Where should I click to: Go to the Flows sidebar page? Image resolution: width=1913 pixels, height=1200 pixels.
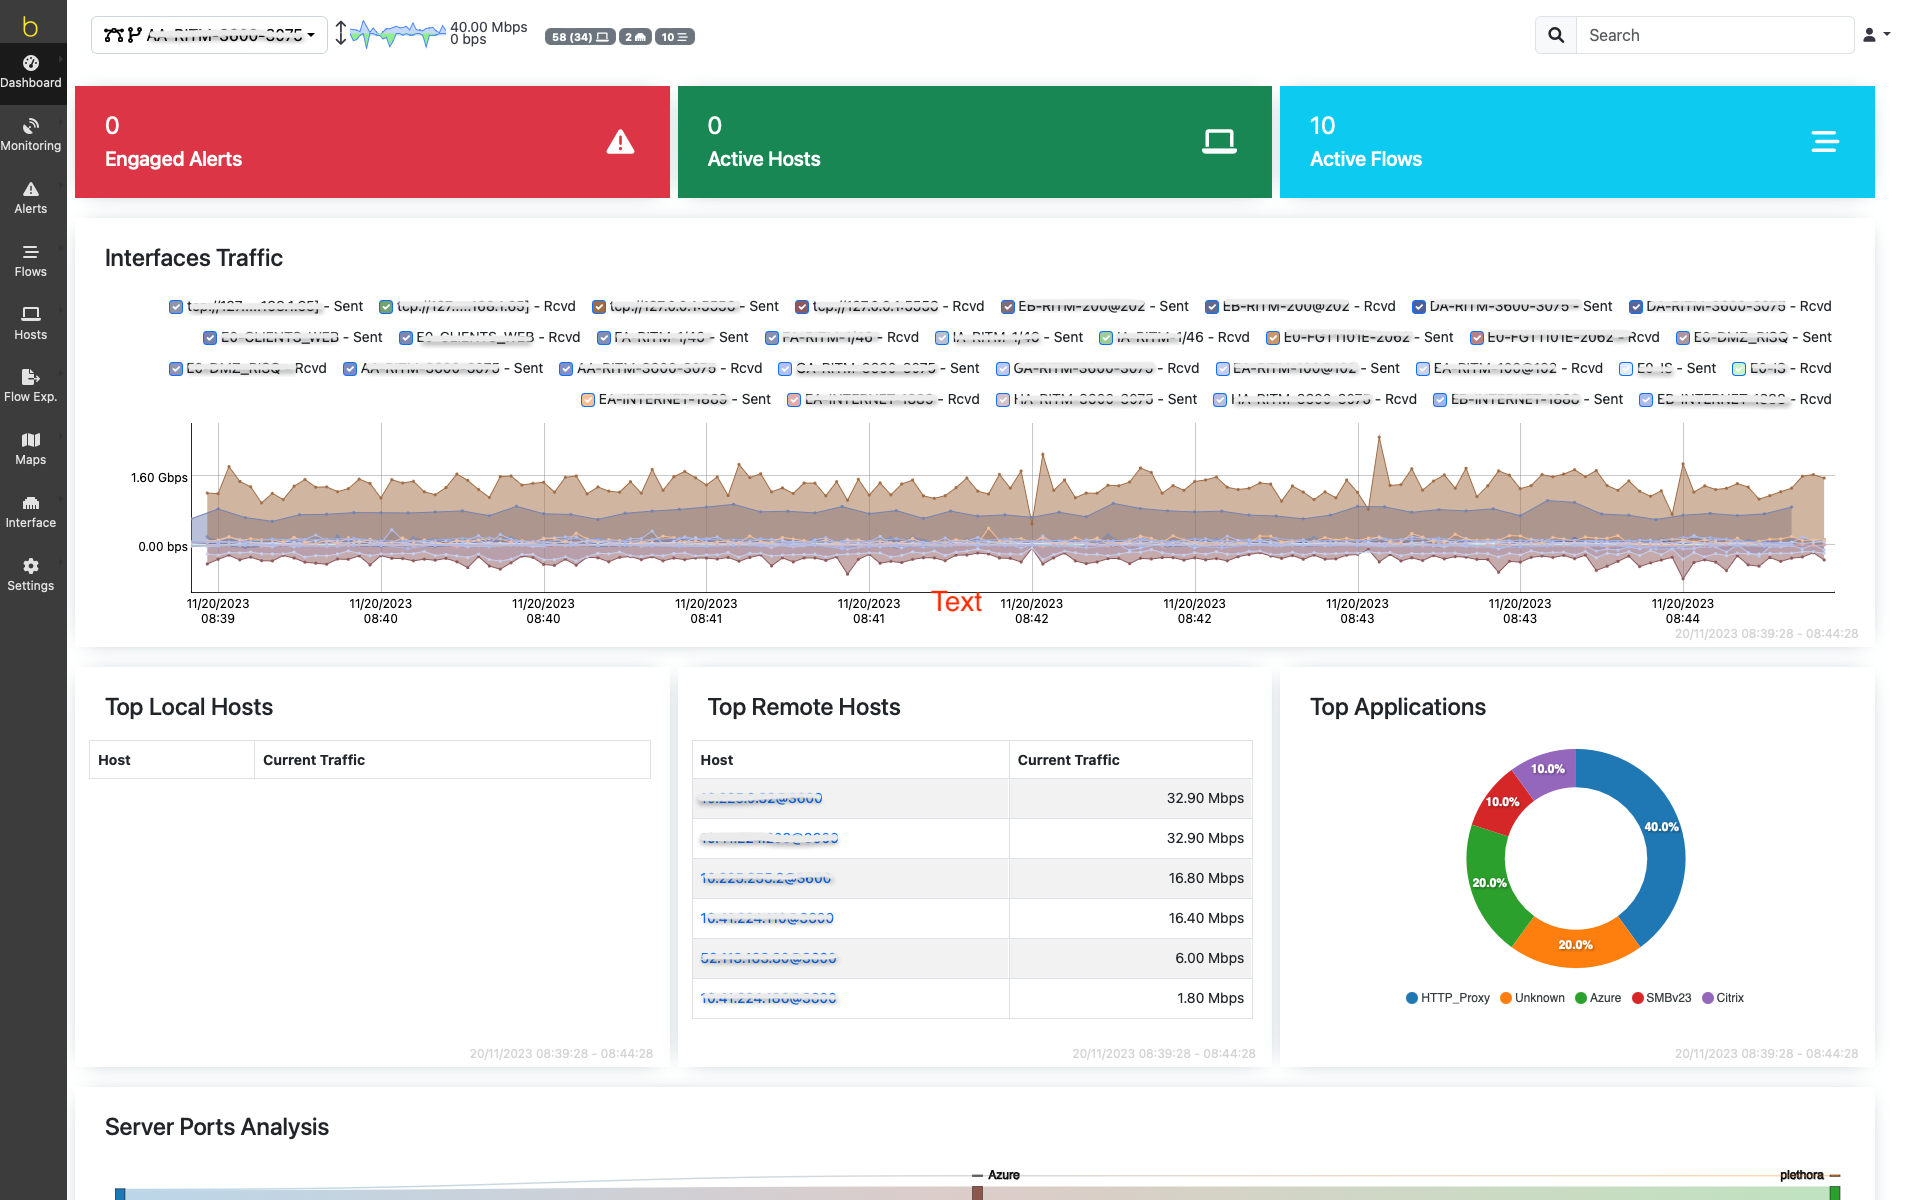point(31,261)
